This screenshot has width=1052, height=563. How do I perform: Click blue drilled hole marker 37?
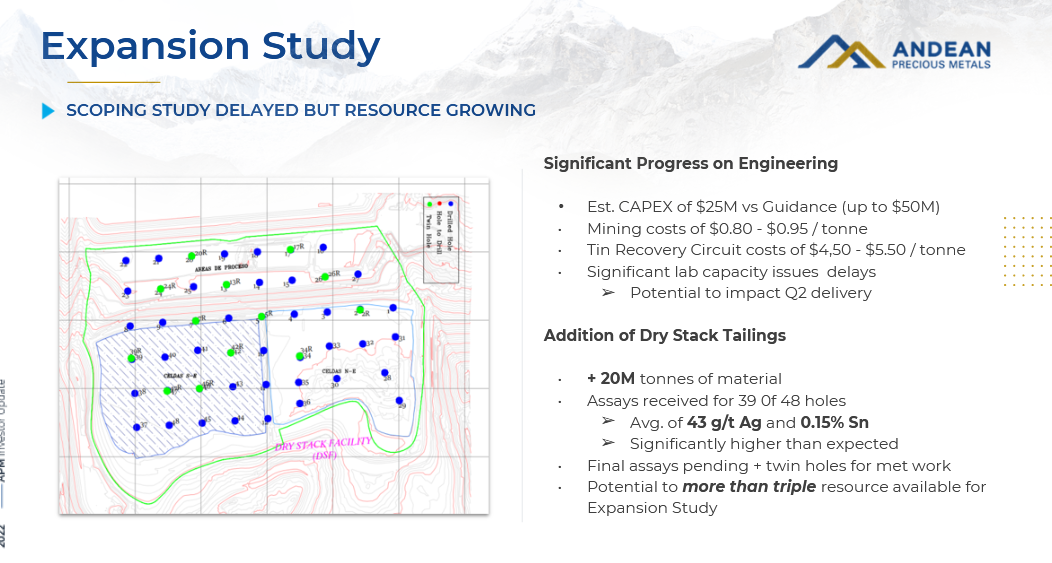coord(136,427)
